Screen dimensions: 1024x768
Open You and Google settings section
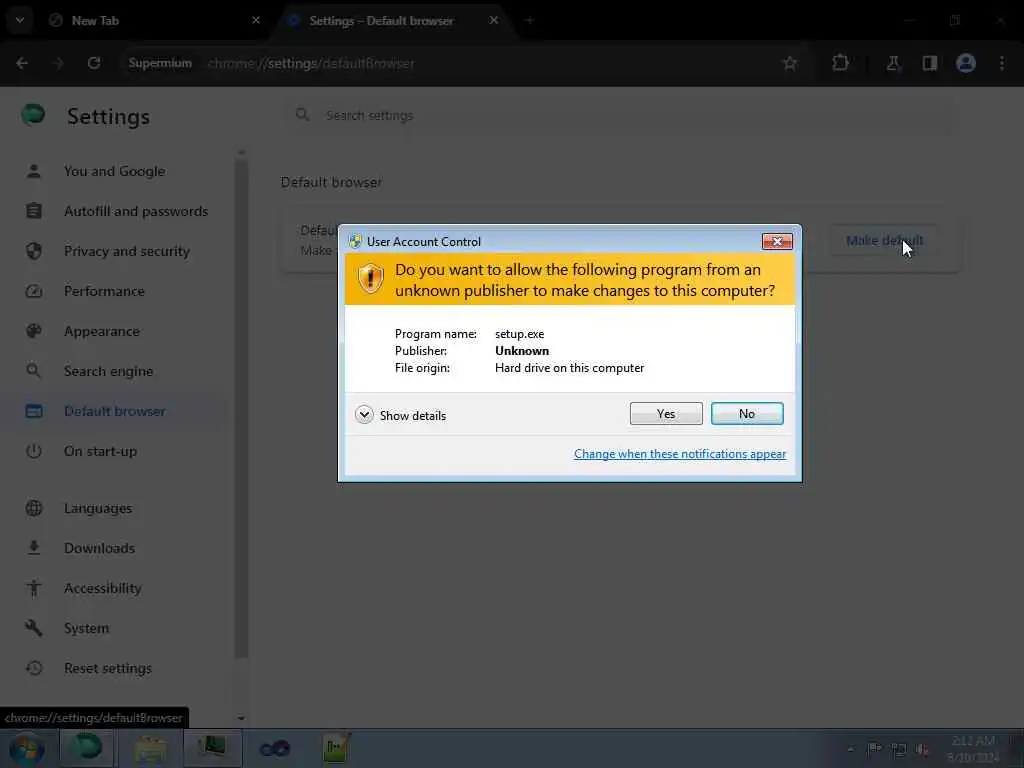(114, 171)
